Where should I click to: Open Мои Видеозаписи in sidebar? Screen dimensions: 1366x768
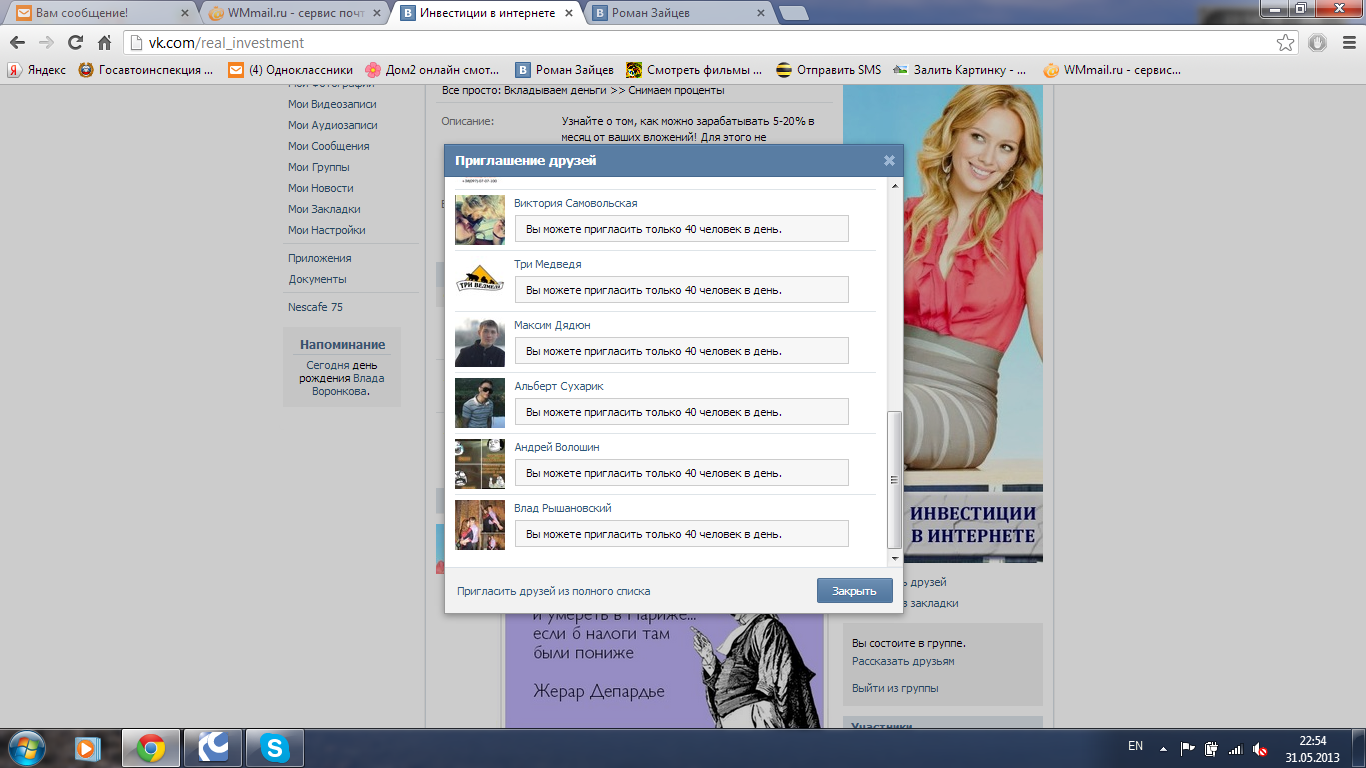[332, 104]
